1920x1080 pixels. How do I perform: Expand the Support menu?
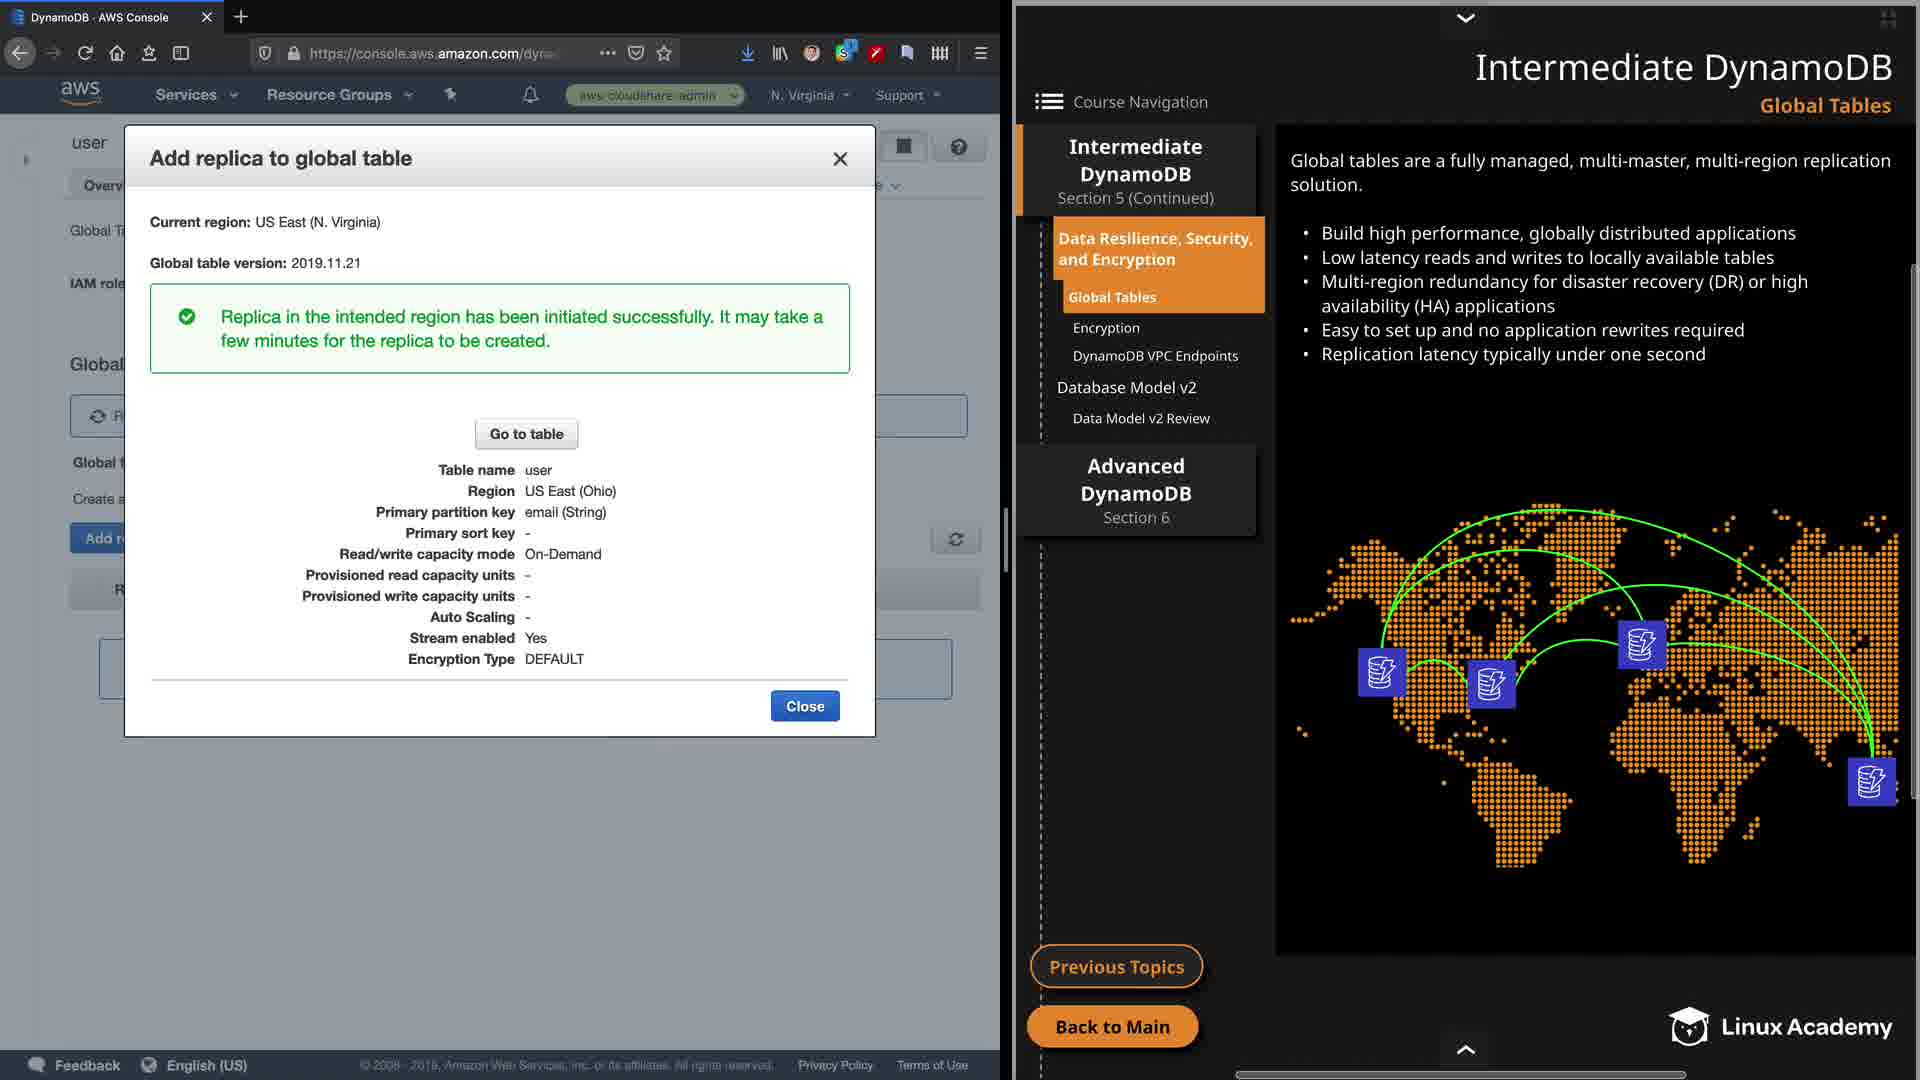[x=907, y=95]
